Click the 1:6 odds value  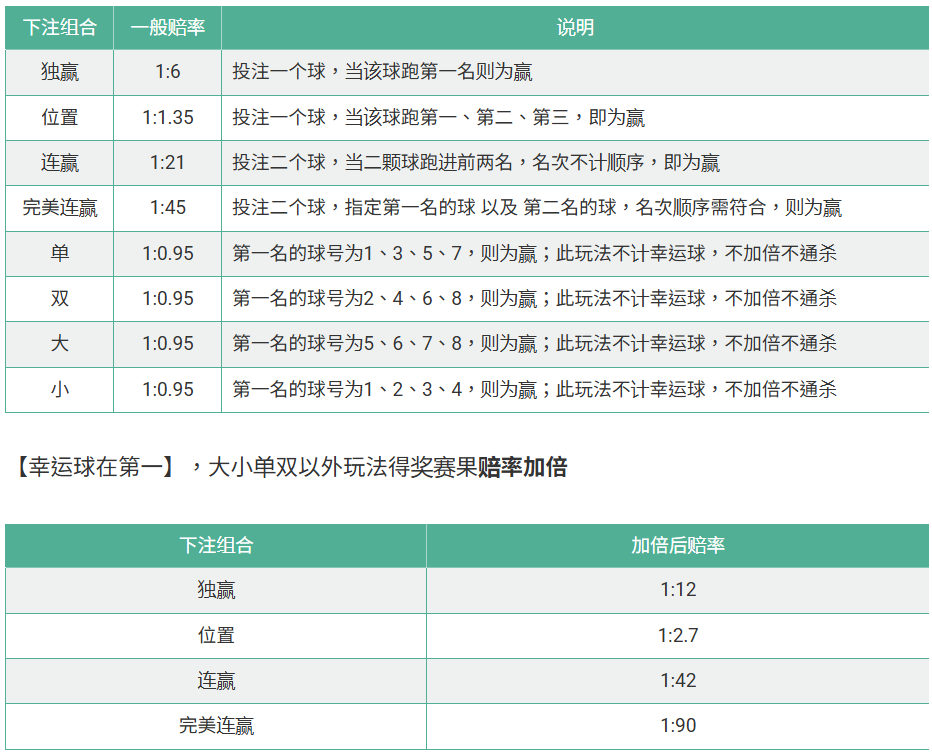tap(168, 72)
